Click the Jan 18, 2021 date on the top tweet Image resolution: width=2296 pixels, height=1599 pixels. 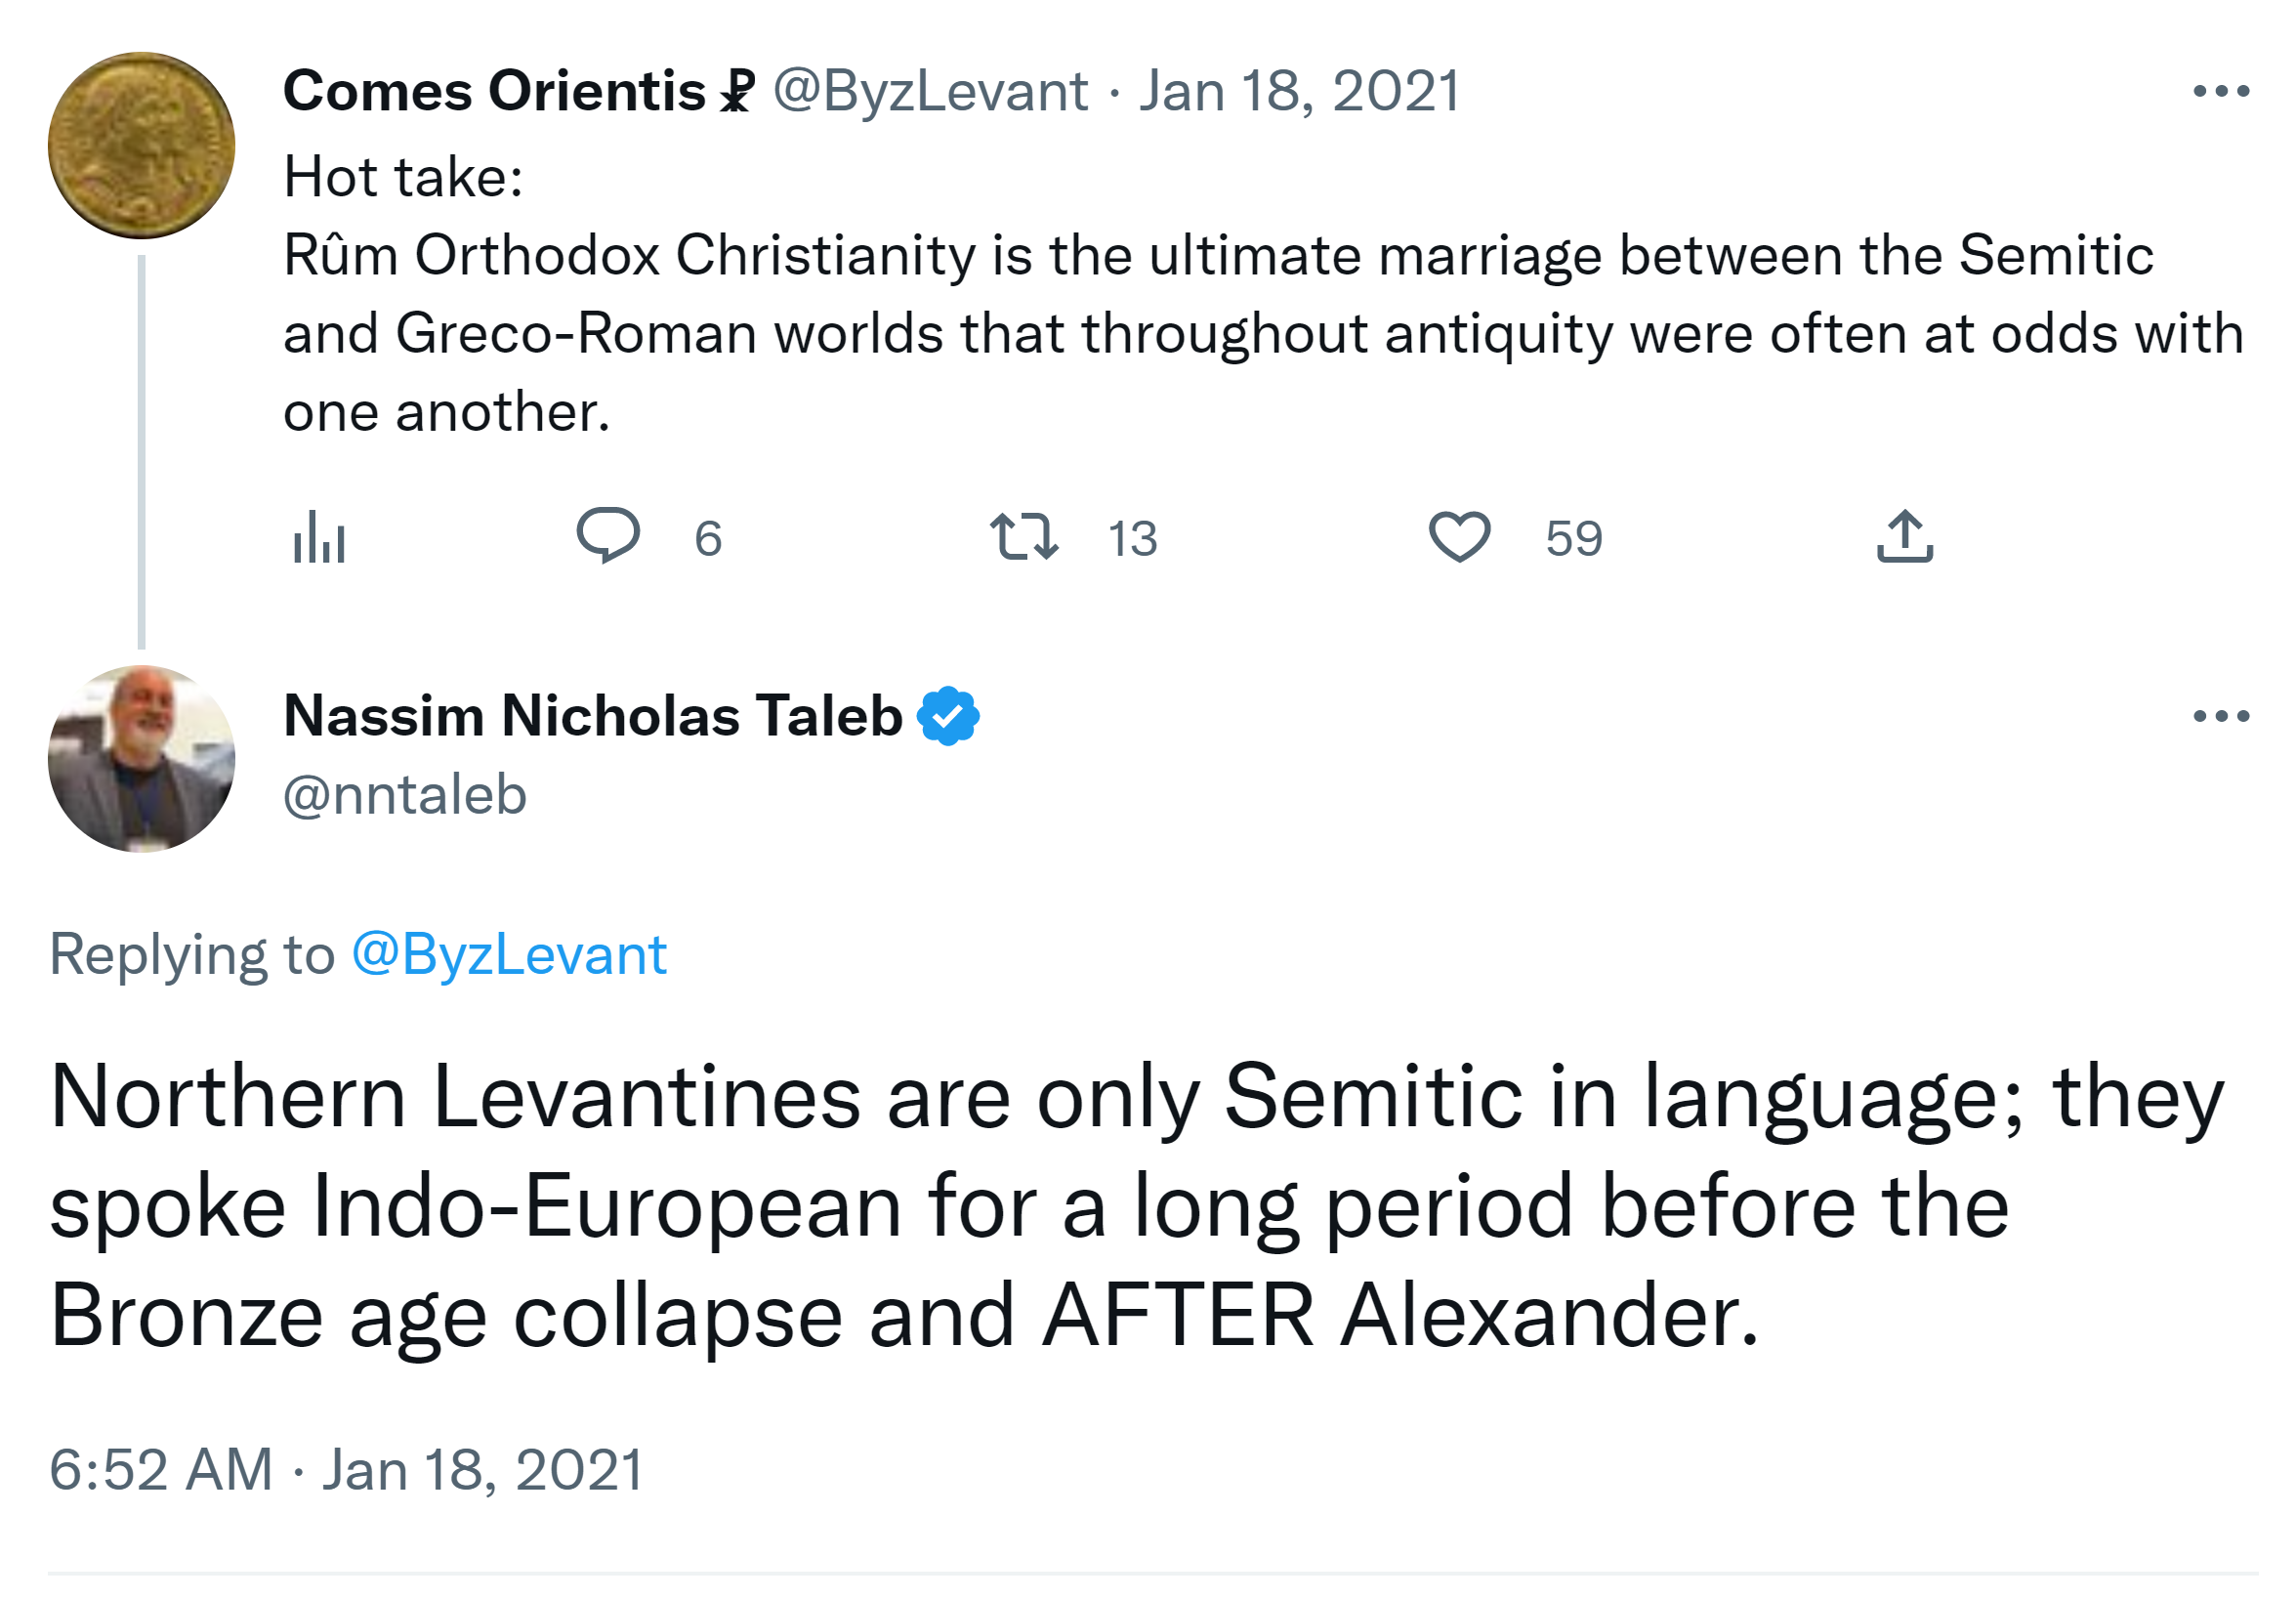tap(1299, 91)
